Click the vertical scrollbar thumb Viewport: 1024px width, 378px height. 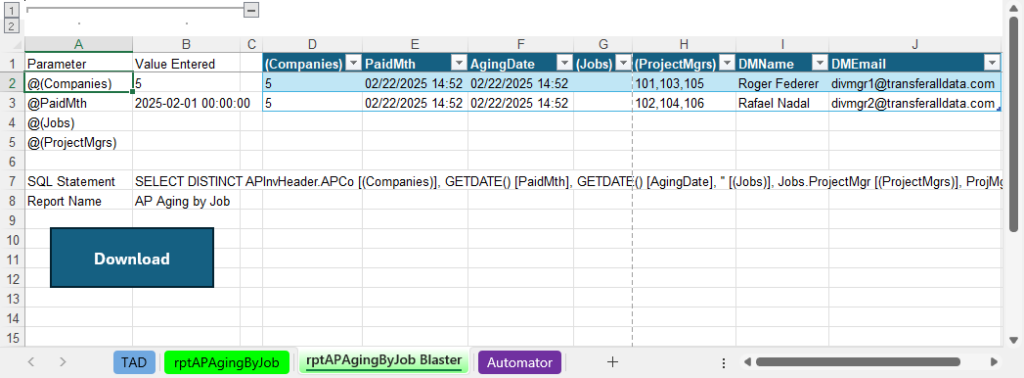point(1013,123)
